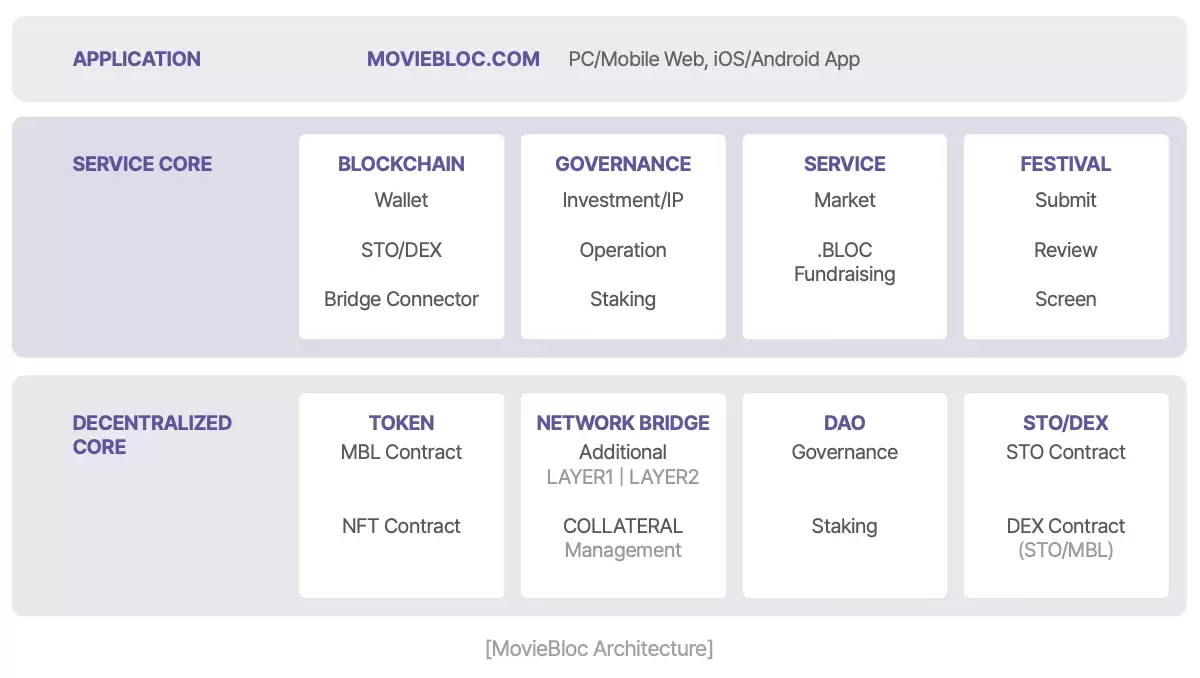Open the GOVERNANCE heading
The width and height of the screenshot is (1200, 678).
(x=623, y=164)
